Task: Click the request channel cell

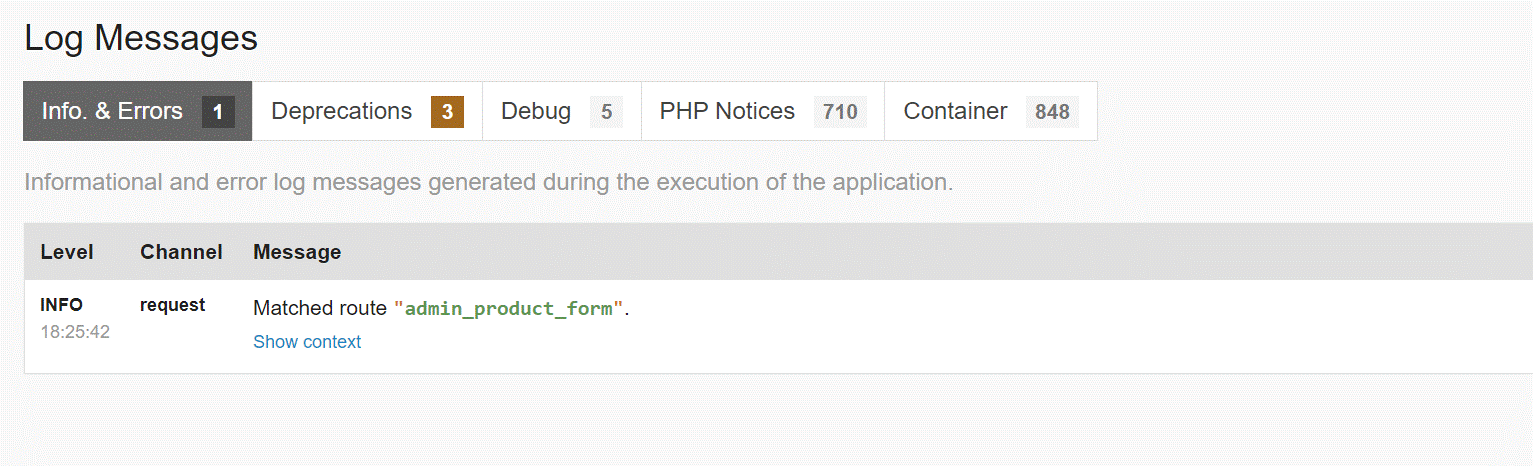Action: pyautogui.click(x=172, y=305)
